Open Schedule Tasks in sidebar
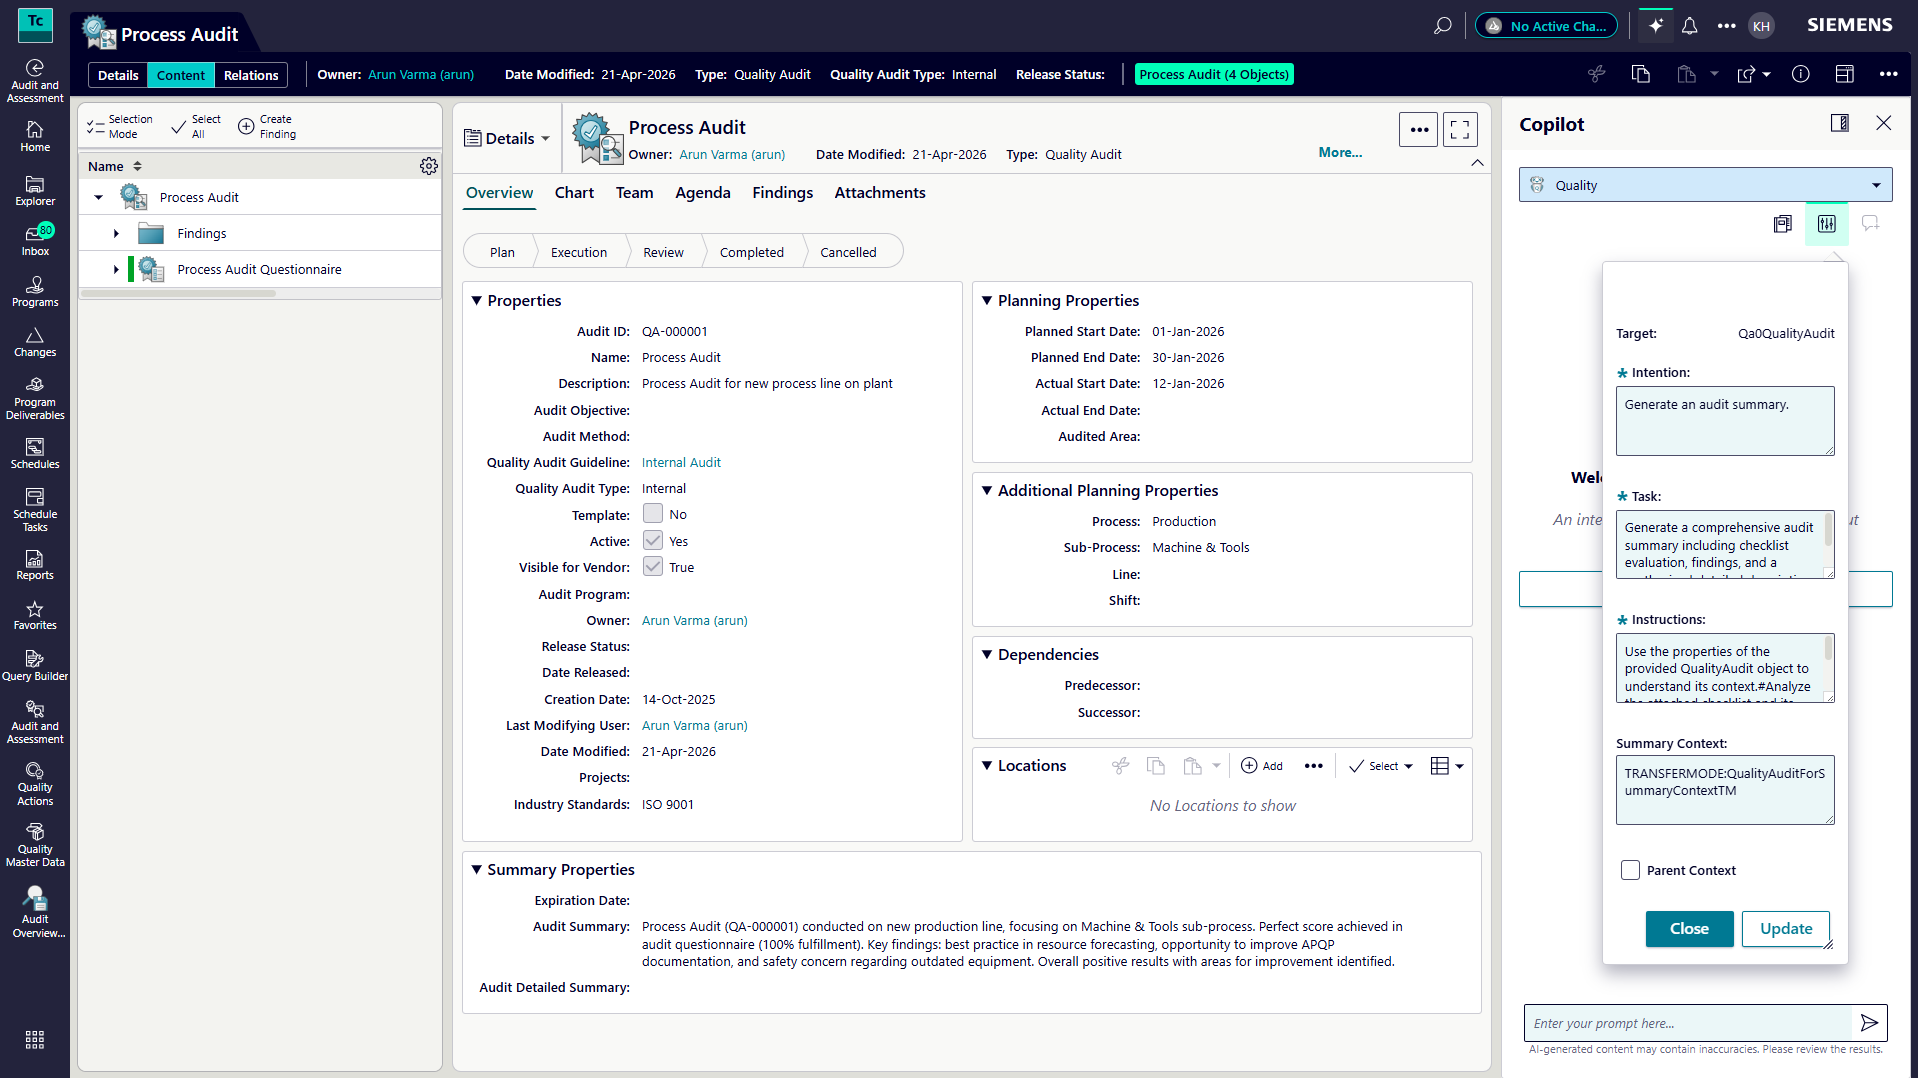1918x1078 pixels. [35, 510]
